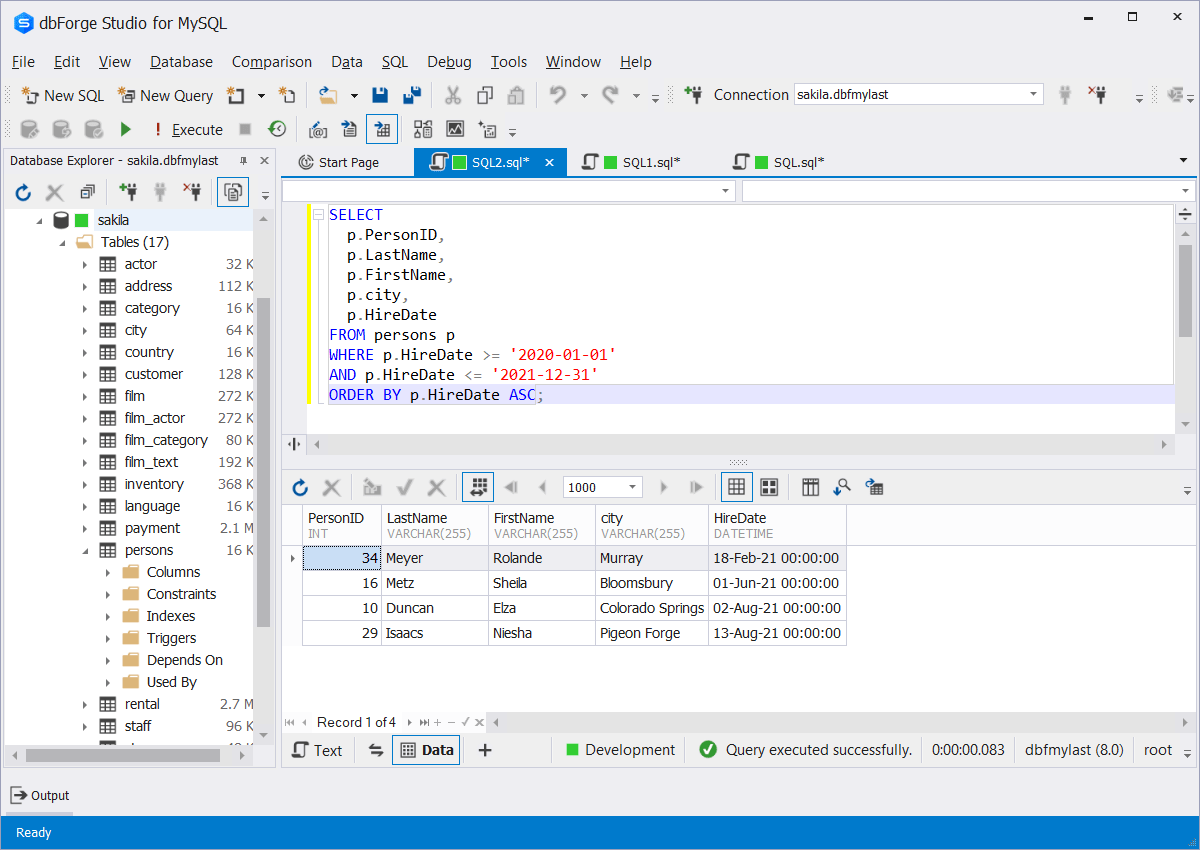Open the Database menu
This screenshot has height=850, width=1200.
click(x=181, y=61)
